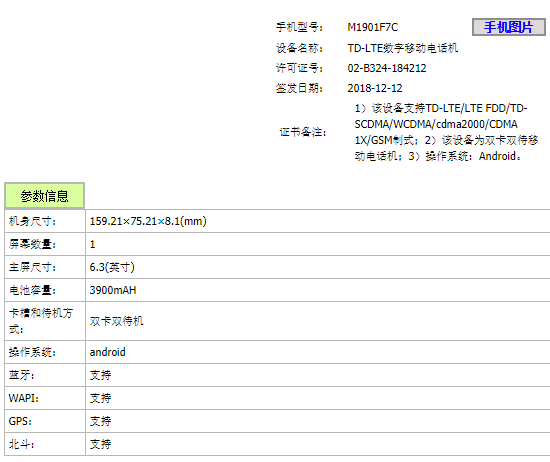Screen dimensions: 550x462
Task: Click device name TD-LTE数字移动电话机
Action: coord(403,48)
